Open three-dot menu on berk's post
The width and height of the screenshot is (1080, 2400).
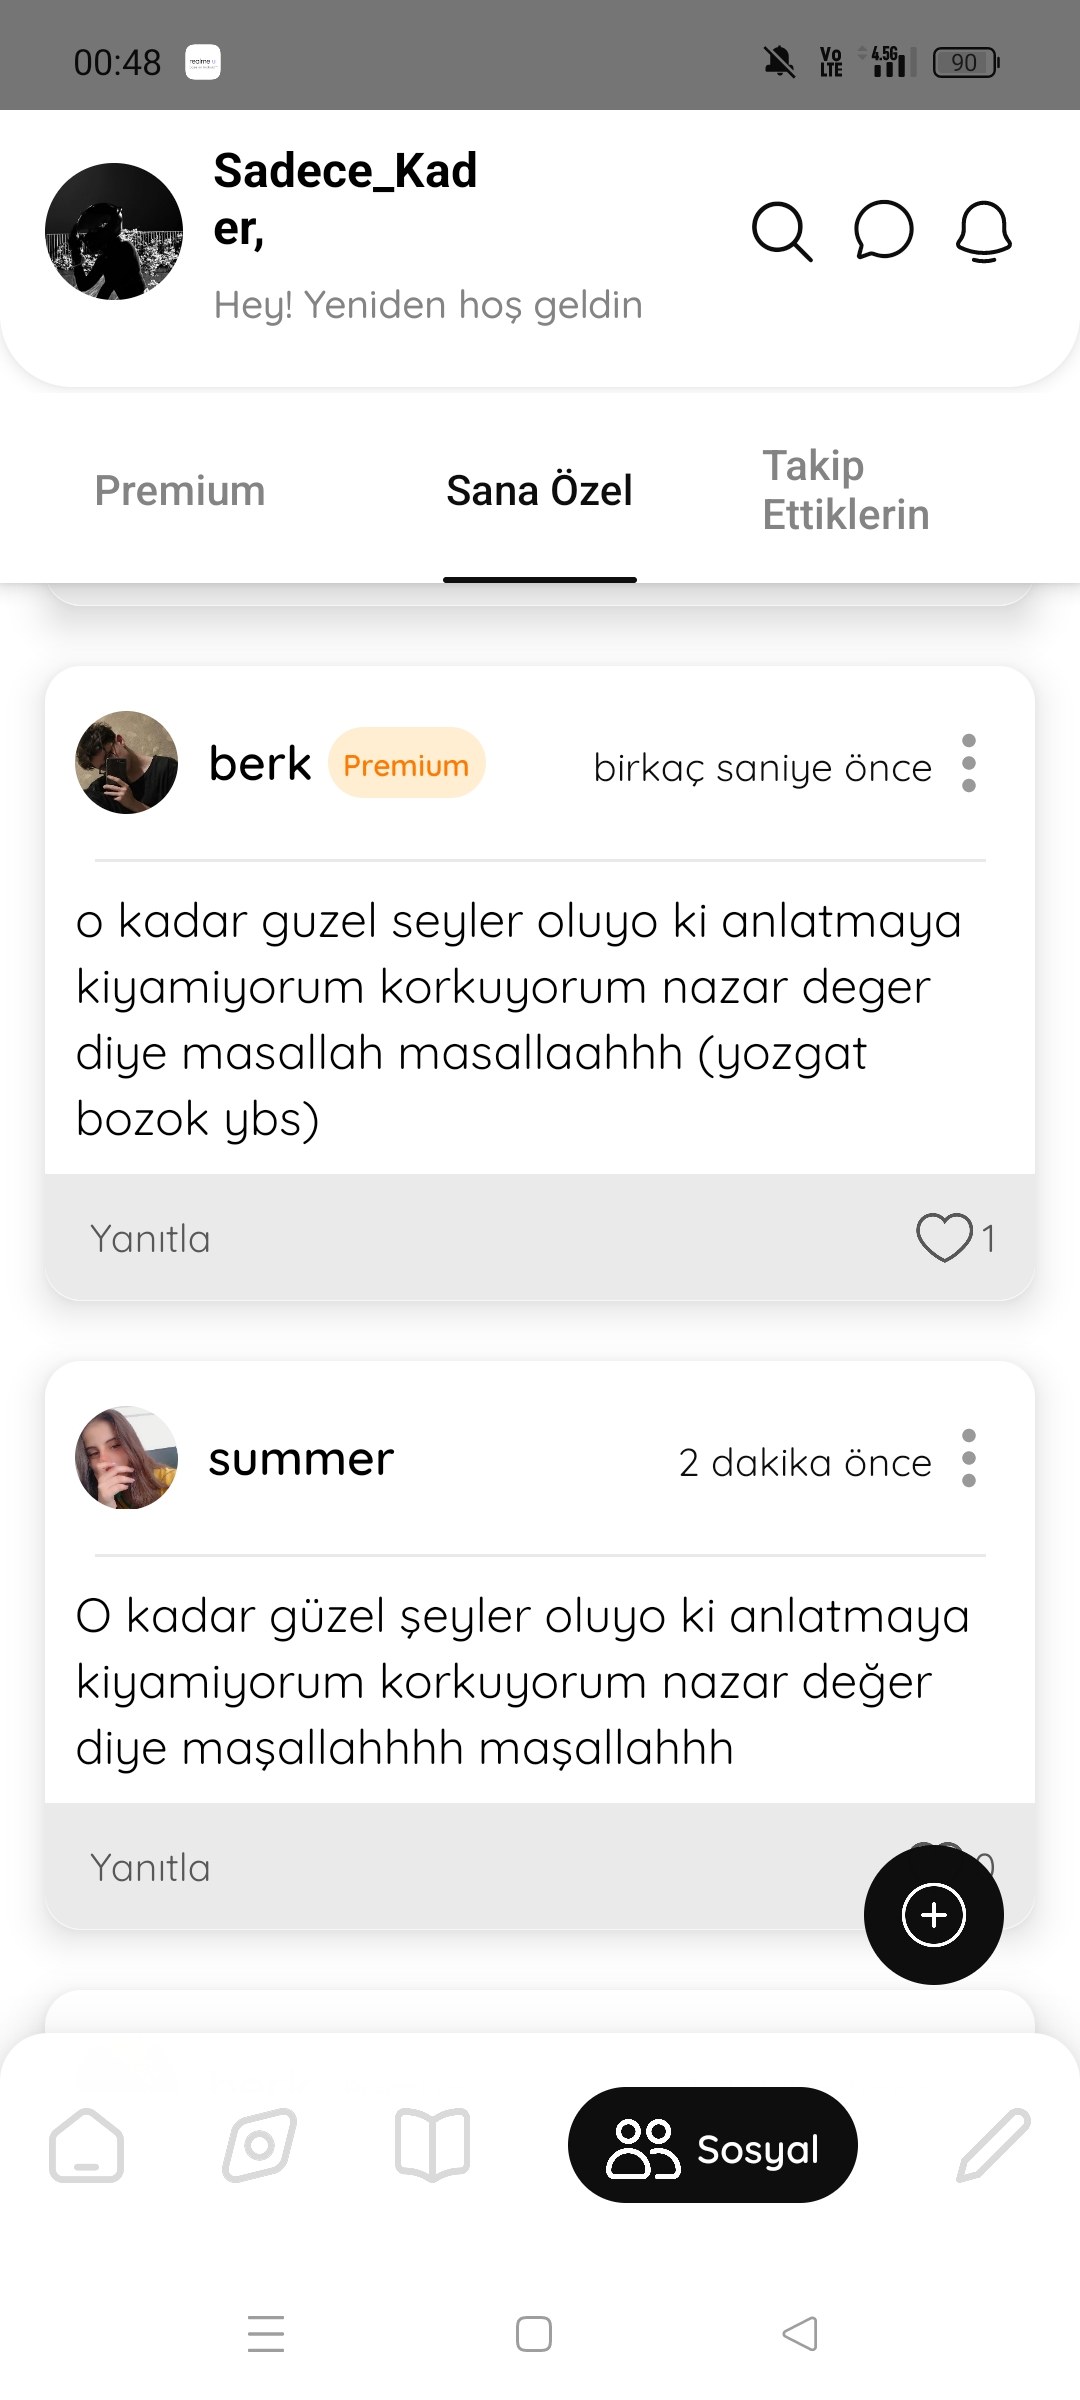[968, 763]
